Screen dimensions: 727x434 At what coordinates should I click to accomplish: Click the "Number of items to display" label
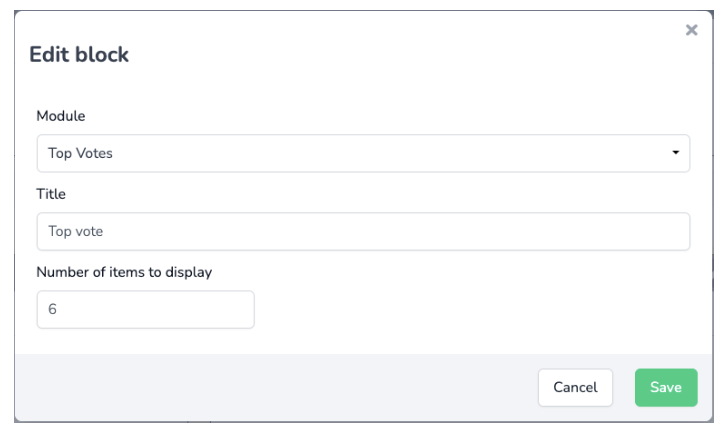coord(124,272)
